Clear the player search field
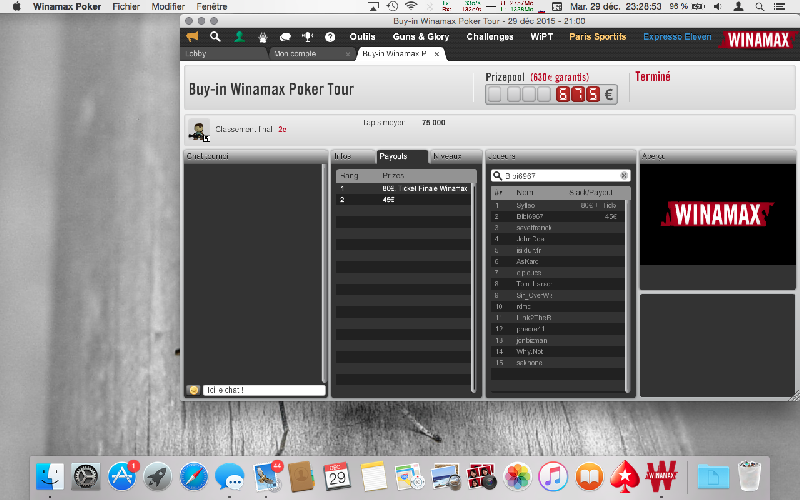 click(624, 175)
